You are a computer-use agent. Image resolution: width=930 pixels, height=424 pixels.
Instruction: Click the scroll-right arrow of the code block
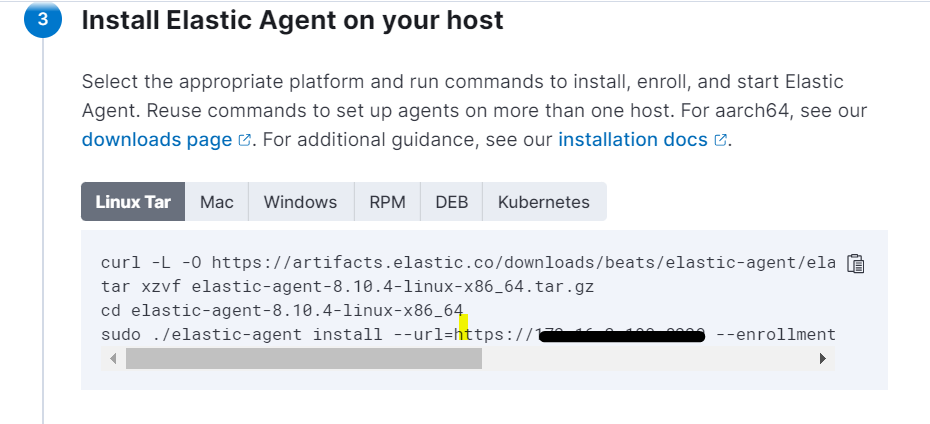tap(823, 358)
